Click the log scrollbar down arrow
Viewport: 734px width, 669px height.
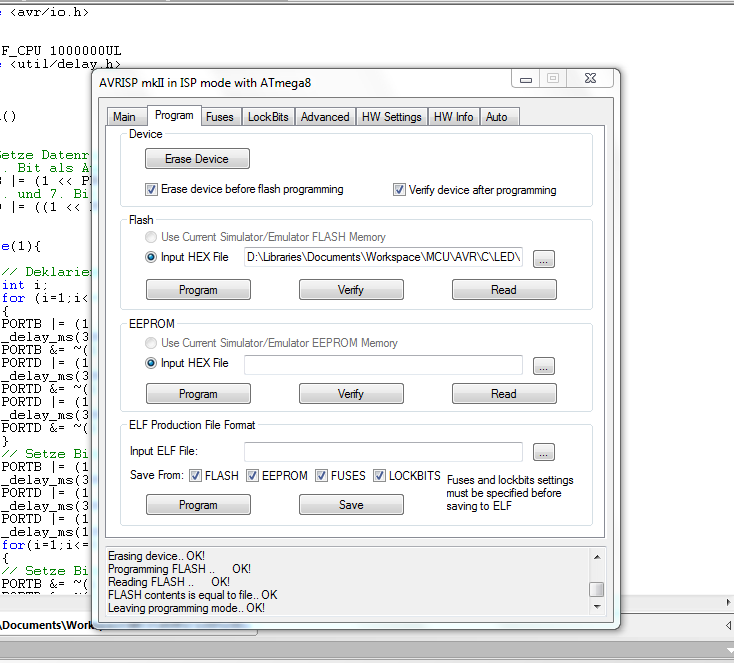tap(597, 607)
